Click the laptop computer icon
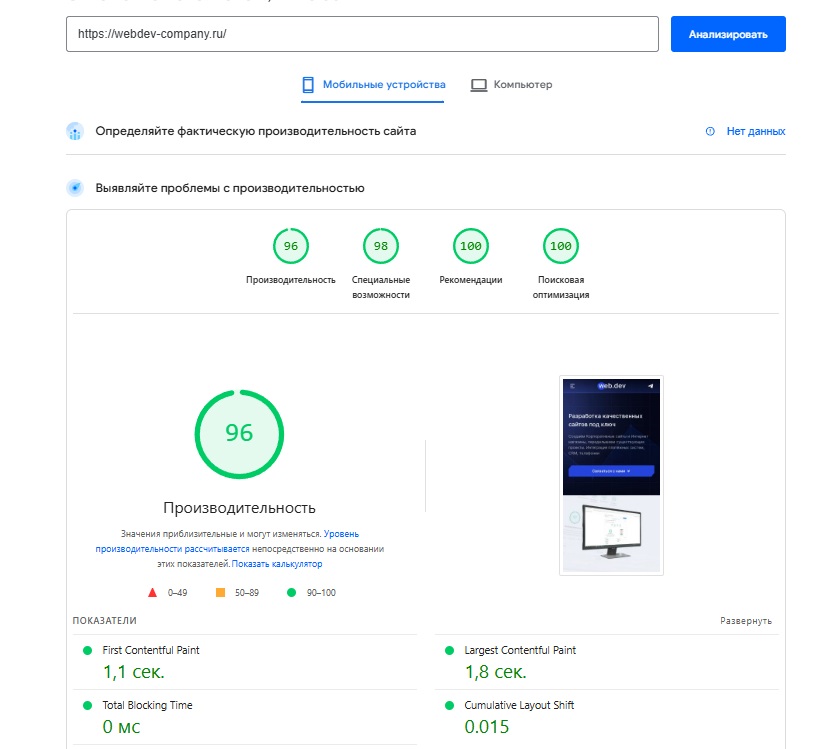Screen dimensions: 832x749 coord(479,85)
